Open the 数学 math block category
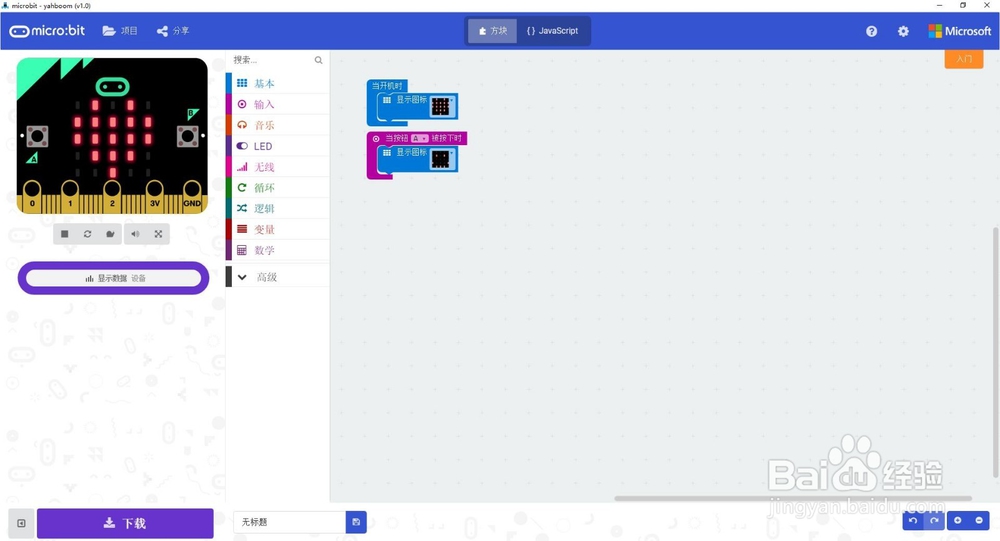 (278, 250)
